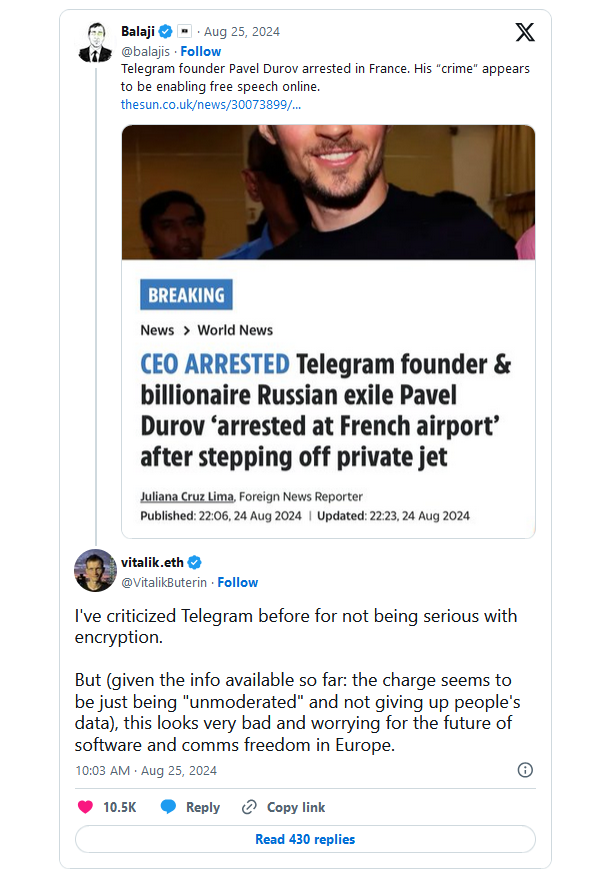
Task: Open the Pavel Durov article photo
Action: coord(328,192)
